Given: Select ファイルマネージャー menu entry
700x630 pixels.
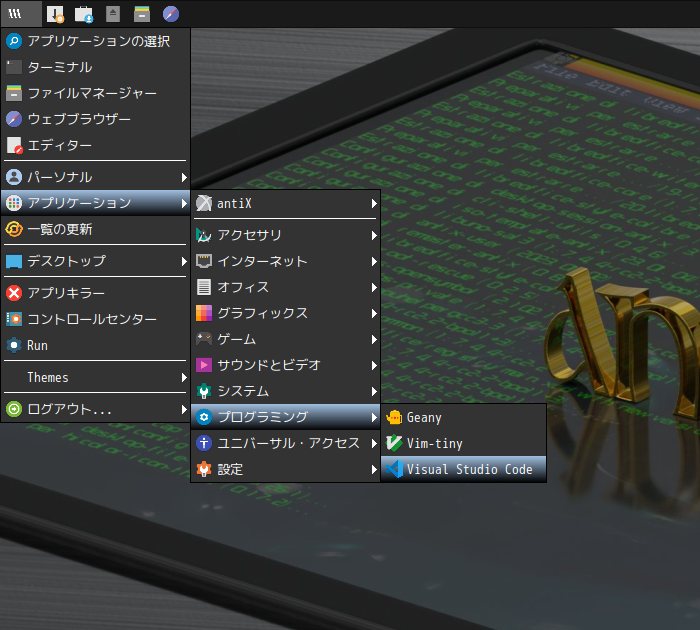Looking at the screenshot, I should [96, 93].
